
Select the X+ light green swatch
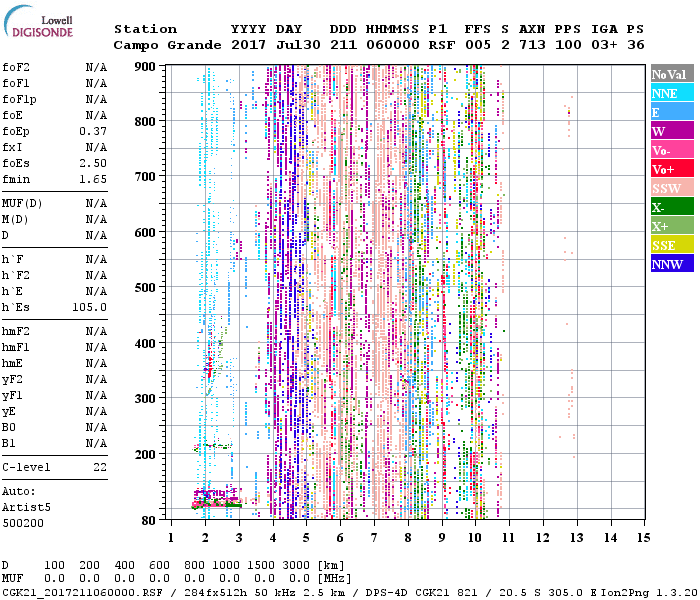coord(672,226)
